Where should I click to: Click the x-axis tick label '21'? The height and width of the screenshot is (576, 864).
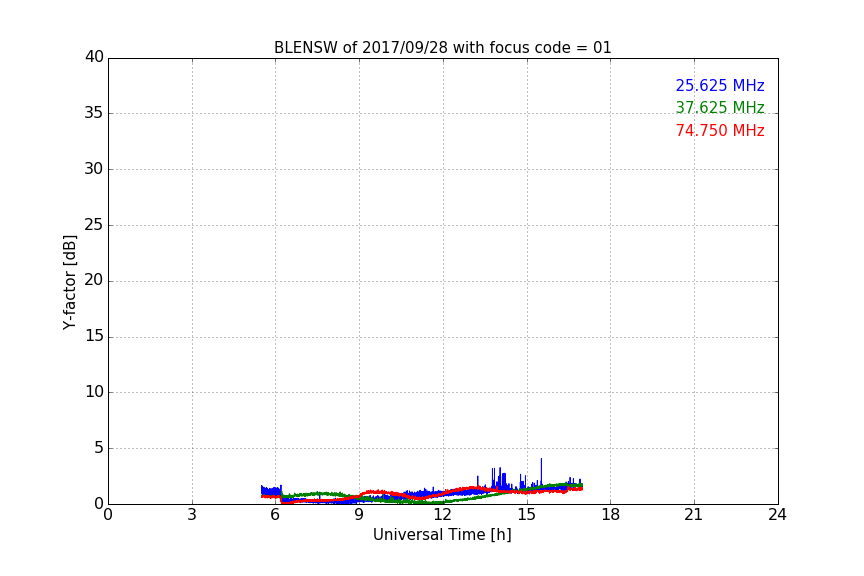coord(694,515)
